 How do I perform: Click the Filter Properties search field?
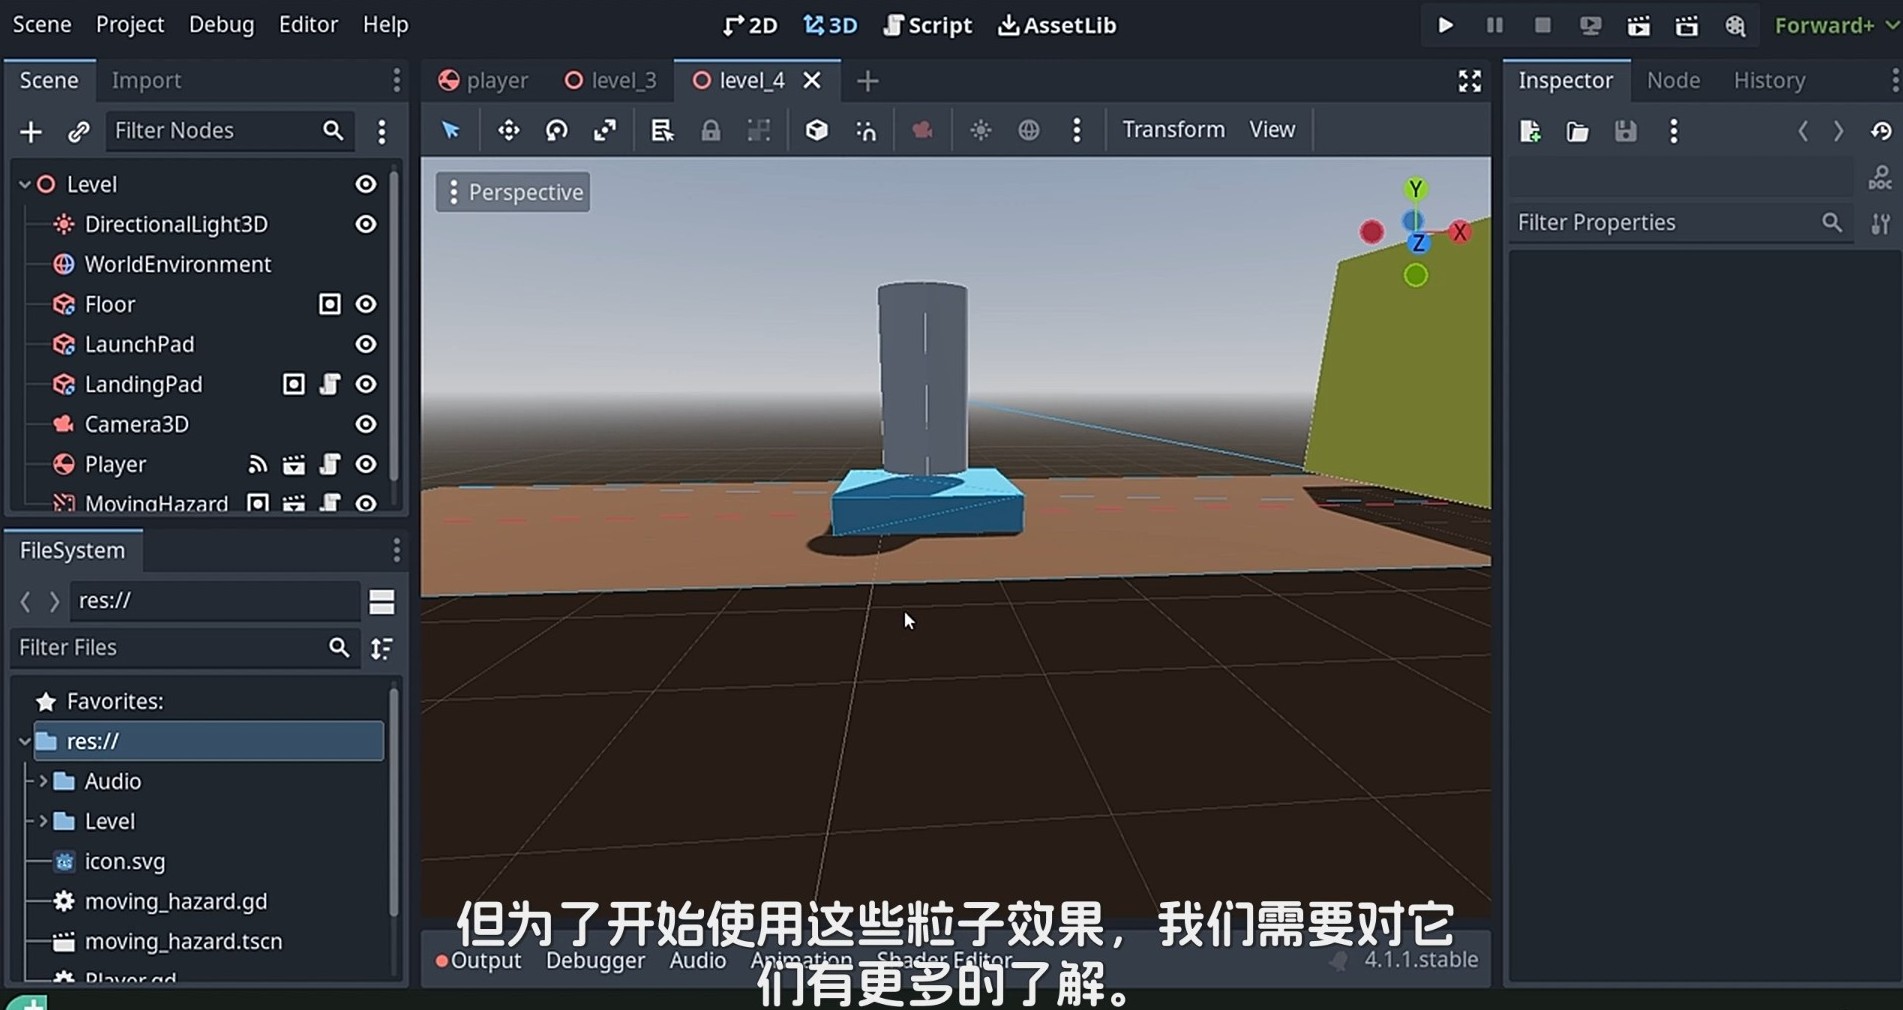pos(1665,222)
